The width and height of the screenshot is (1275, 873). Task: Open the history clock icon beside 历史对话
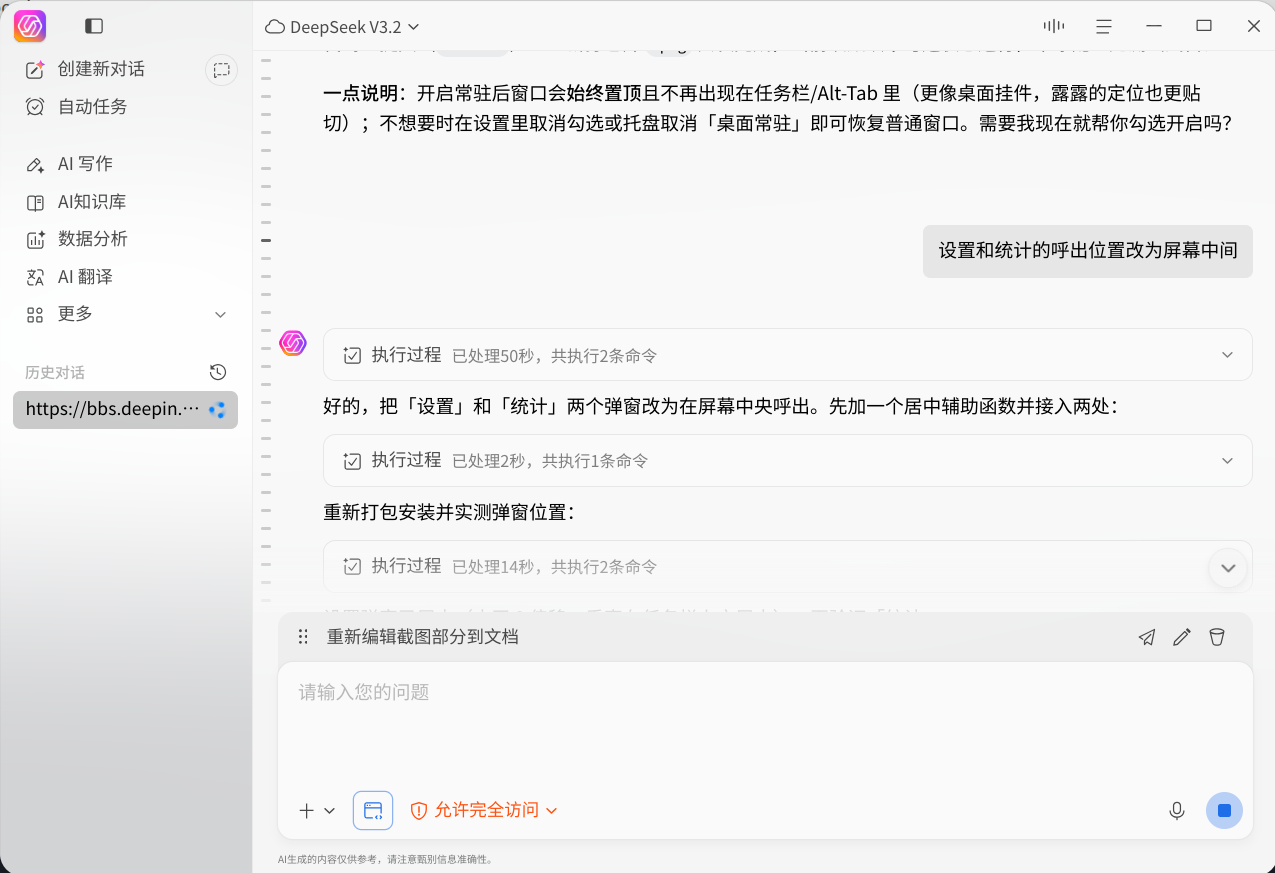[x=218, y=372]
